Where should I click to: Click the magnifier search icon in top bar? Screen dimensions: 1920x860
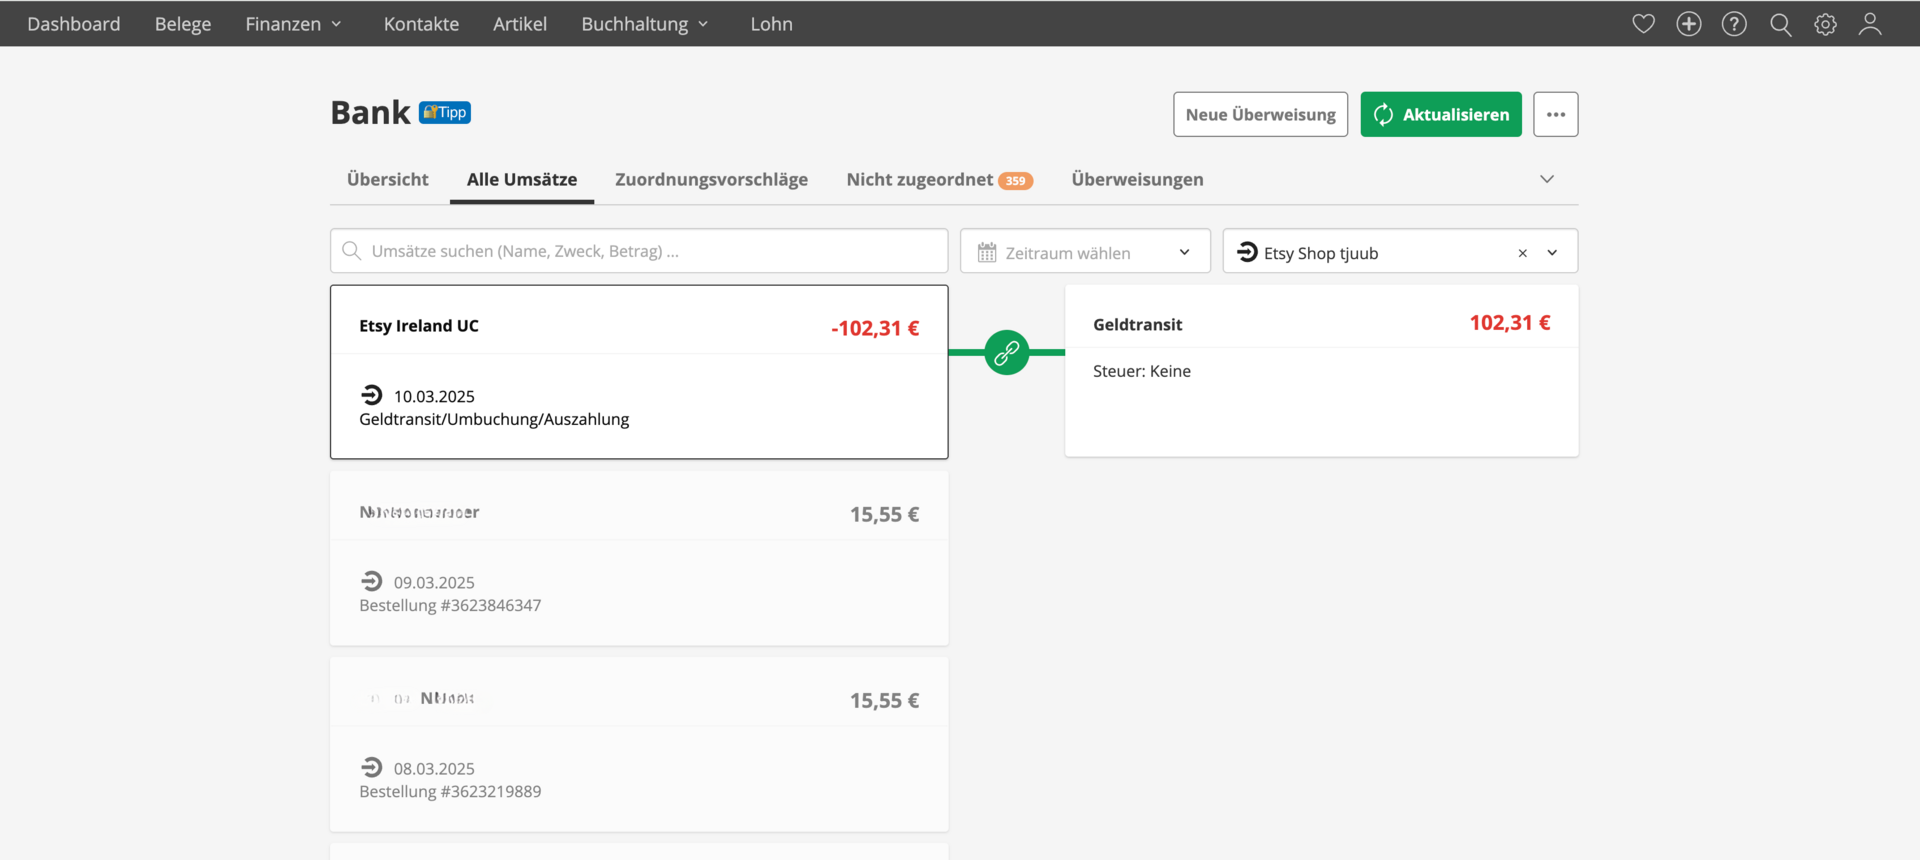[x=1780, y=24]
